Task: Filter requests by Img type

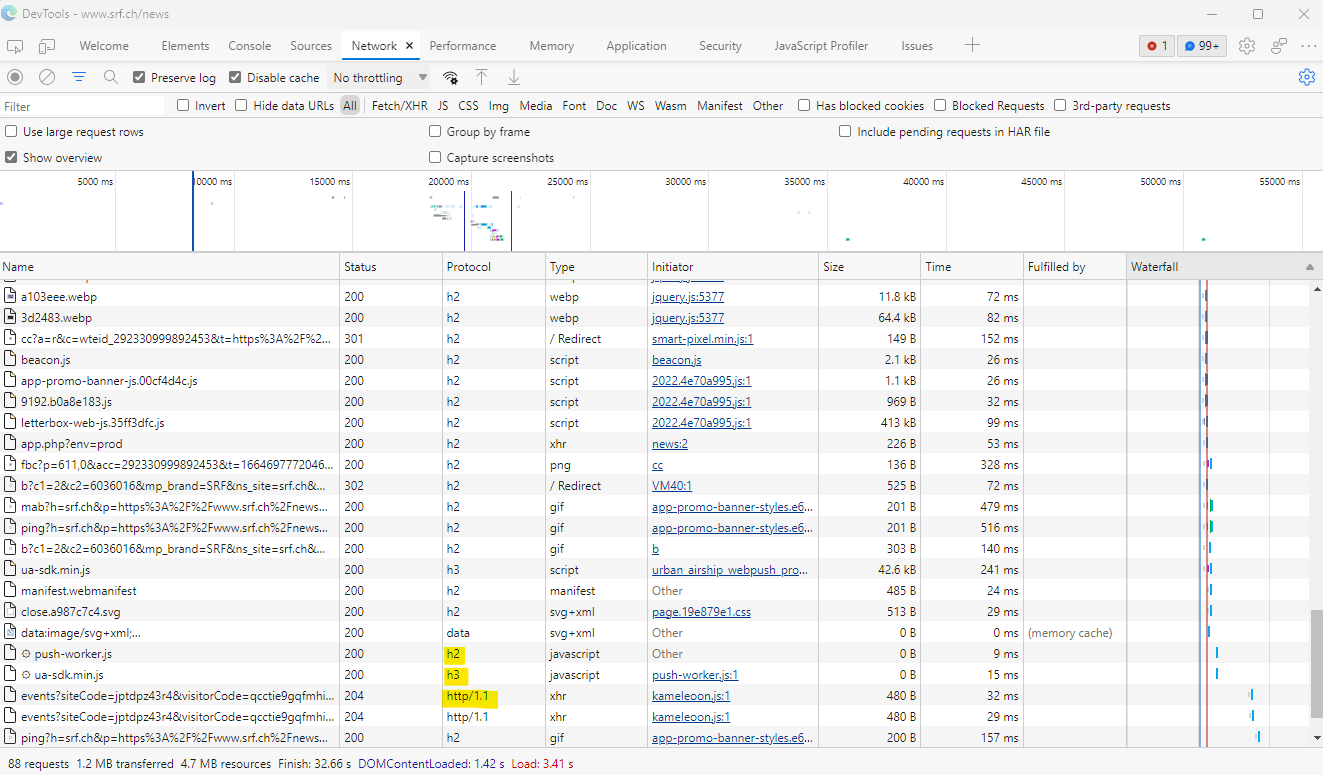Action: [x=498, y=105]
